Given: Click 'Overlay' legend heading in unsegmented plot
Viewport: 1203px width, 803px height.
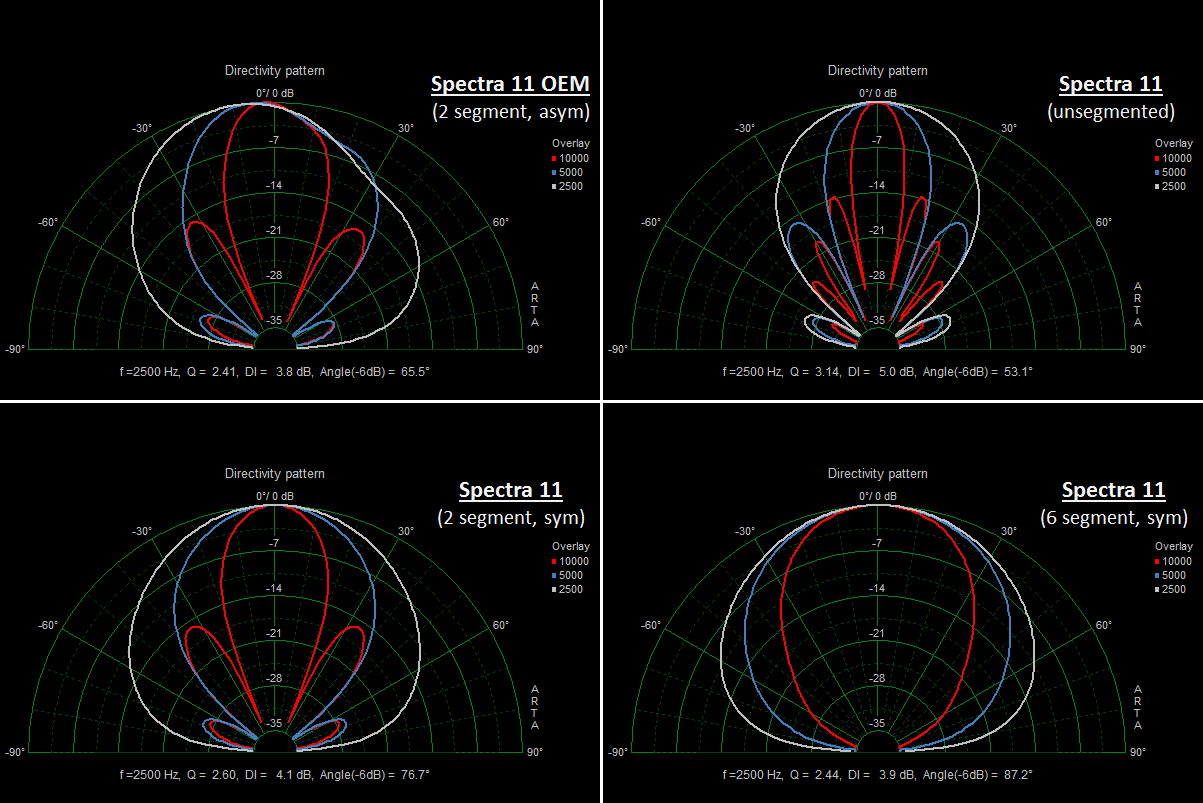Looking at the screenshot, I should point(1174,144).
